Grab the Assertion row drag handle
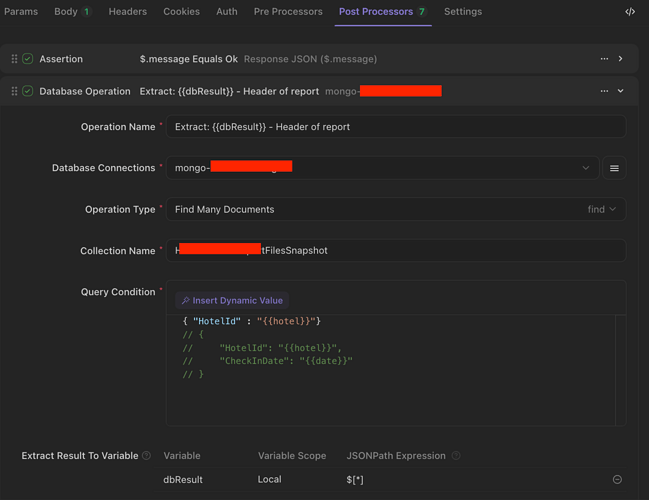The image size is (649, 500). [14, 59]
